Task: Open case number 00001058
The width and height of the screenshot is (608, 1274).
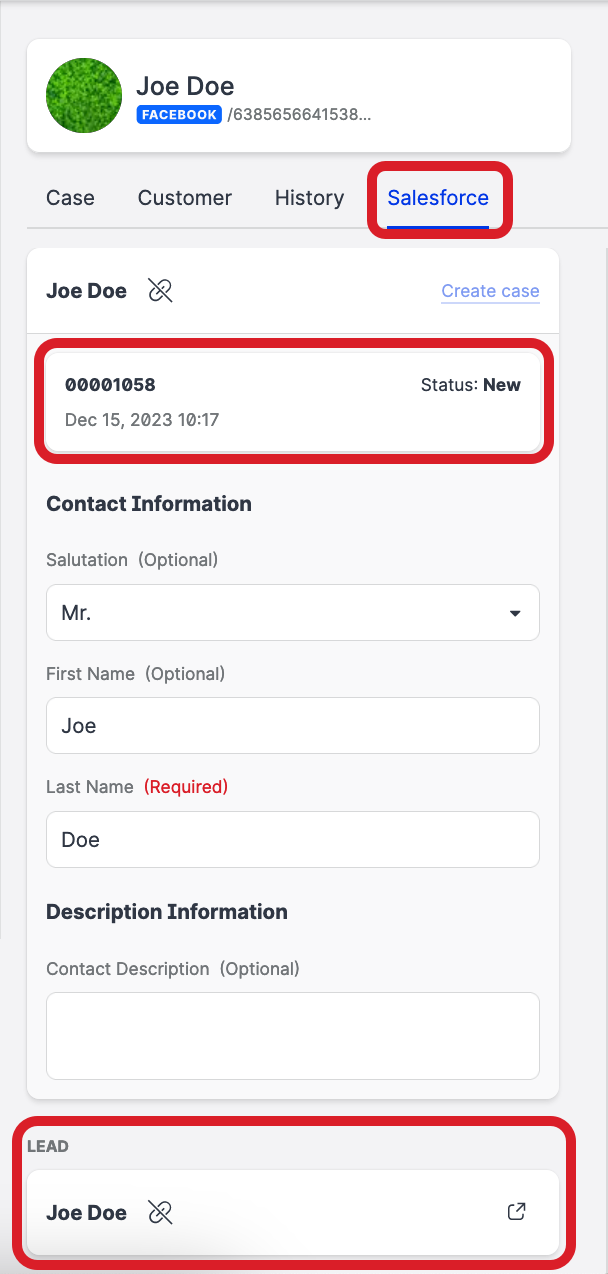Action: (x=111, y=385)
